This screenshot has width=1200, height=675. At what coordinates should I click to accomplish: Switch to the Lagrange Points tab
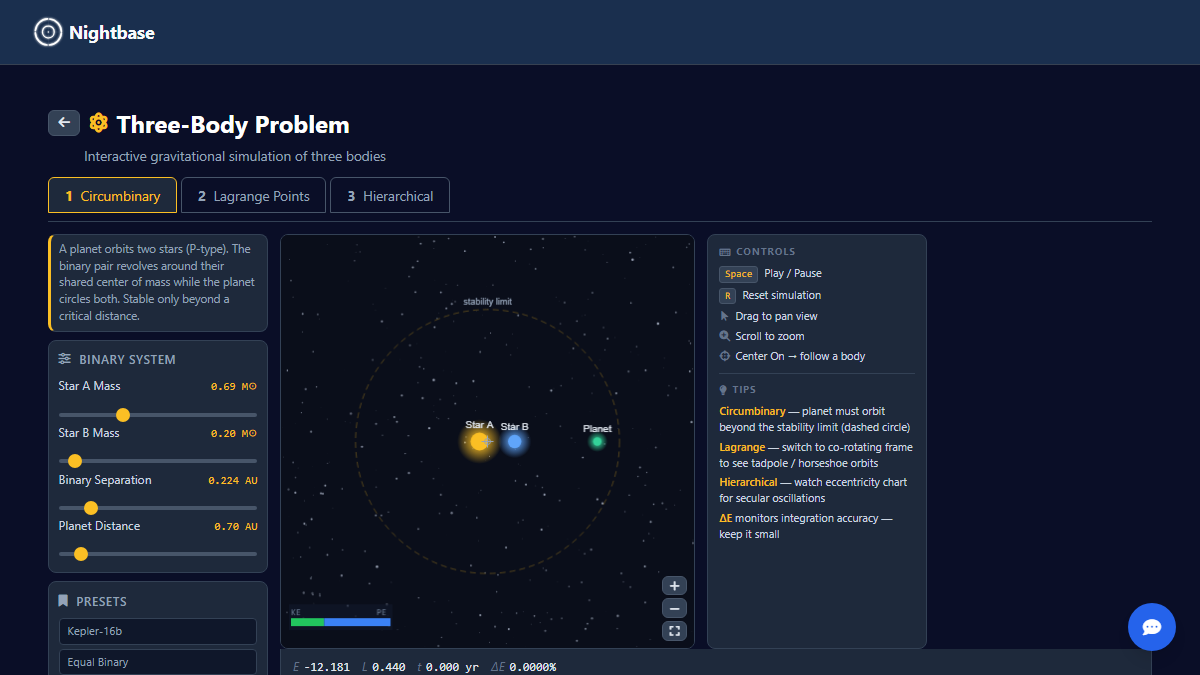click(x=253, y=195)
